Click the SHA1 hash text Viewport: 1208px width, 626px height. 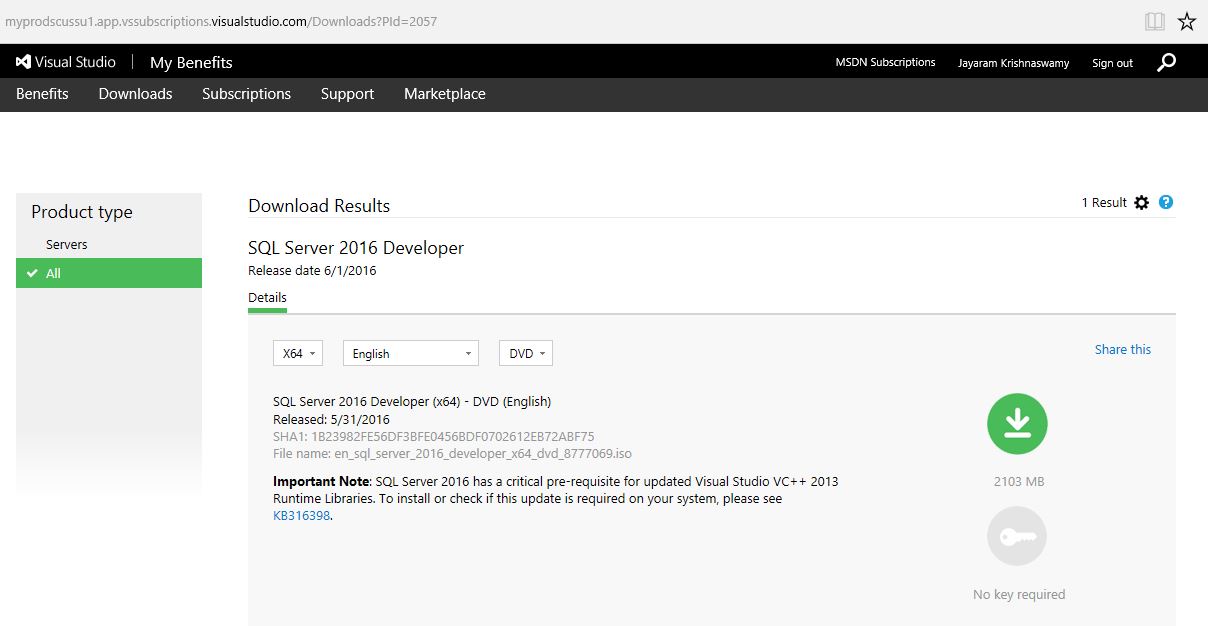coord(434,436)
